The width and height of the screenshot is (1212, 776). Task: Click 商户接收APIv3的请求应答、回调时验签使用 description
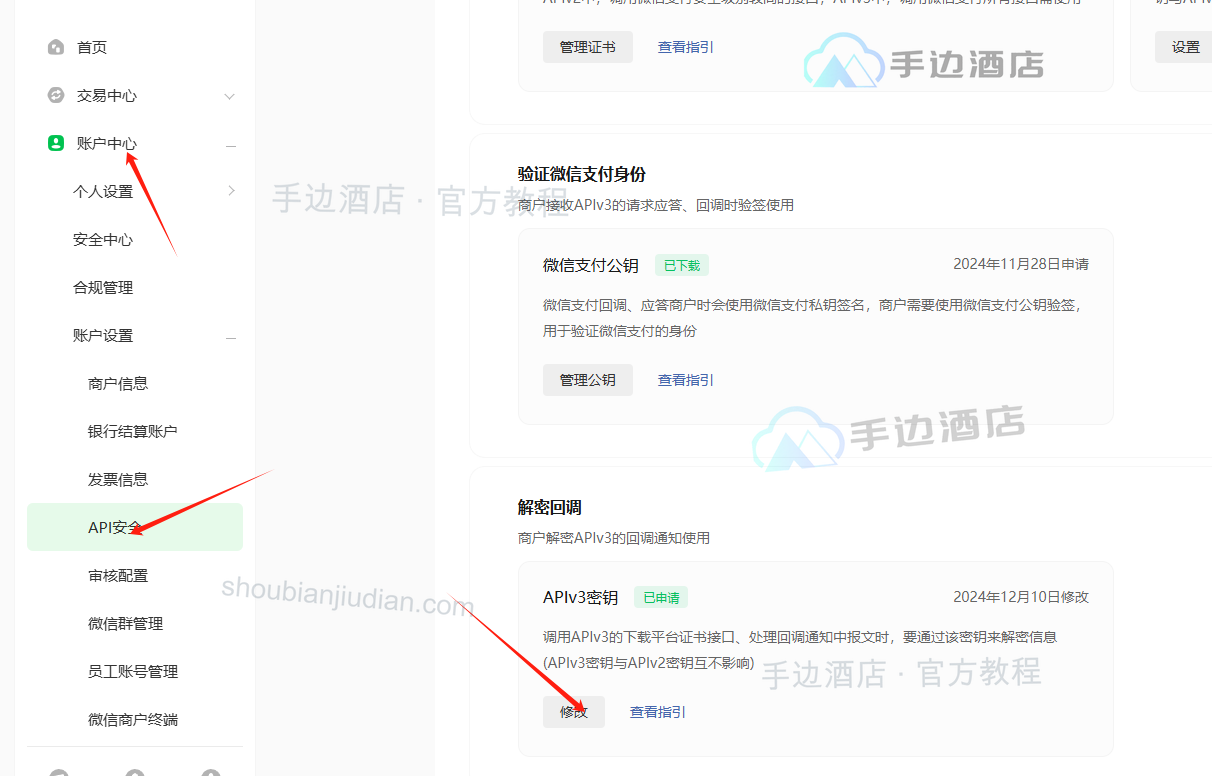[x=656, y=205]
